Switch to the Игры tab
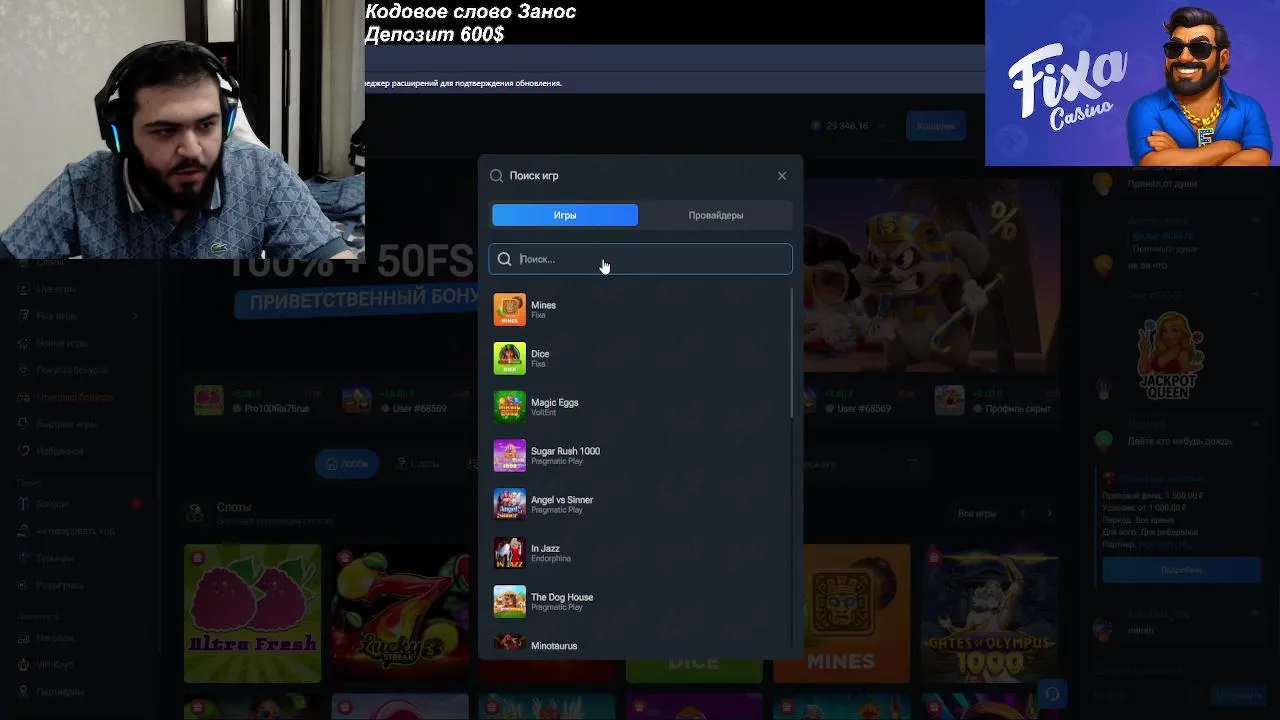This screenshot has width=1280, height=720. click(x=565, y=215)
